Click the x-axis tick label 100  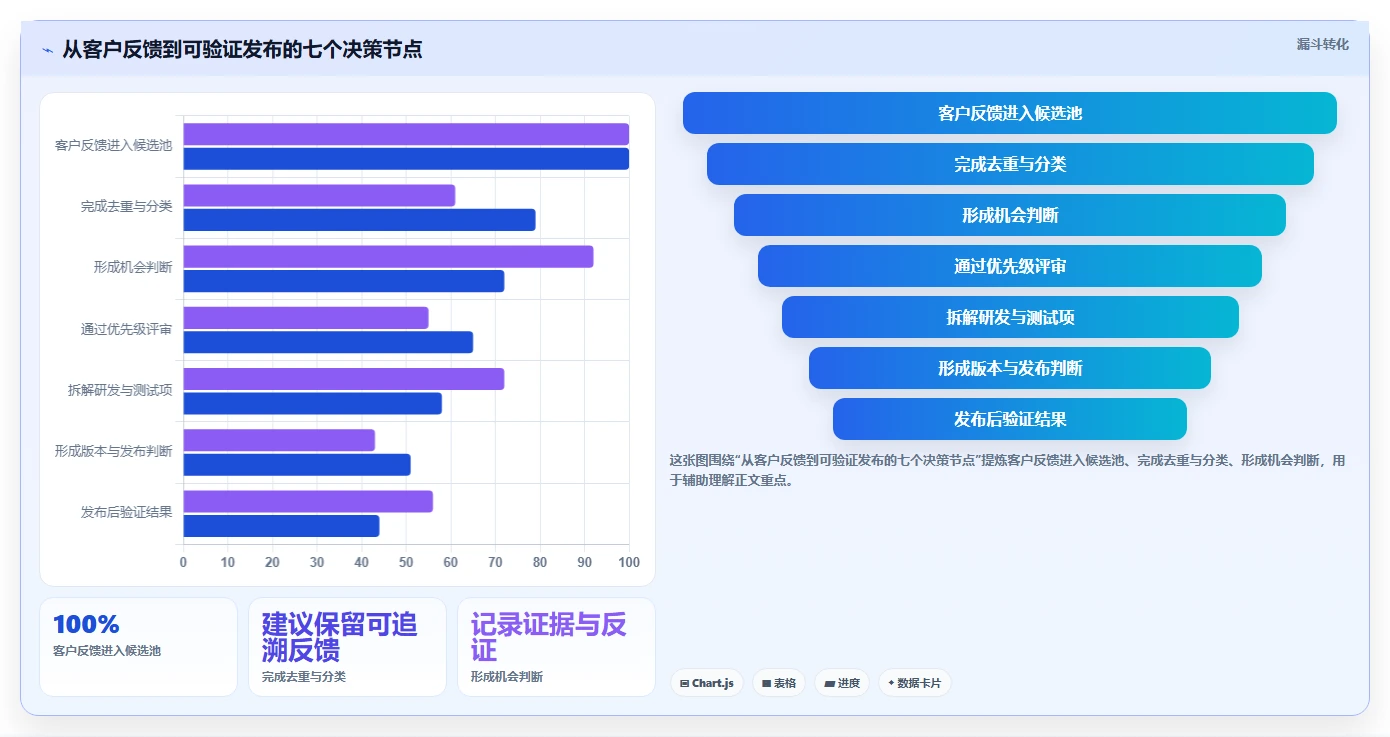629,563
